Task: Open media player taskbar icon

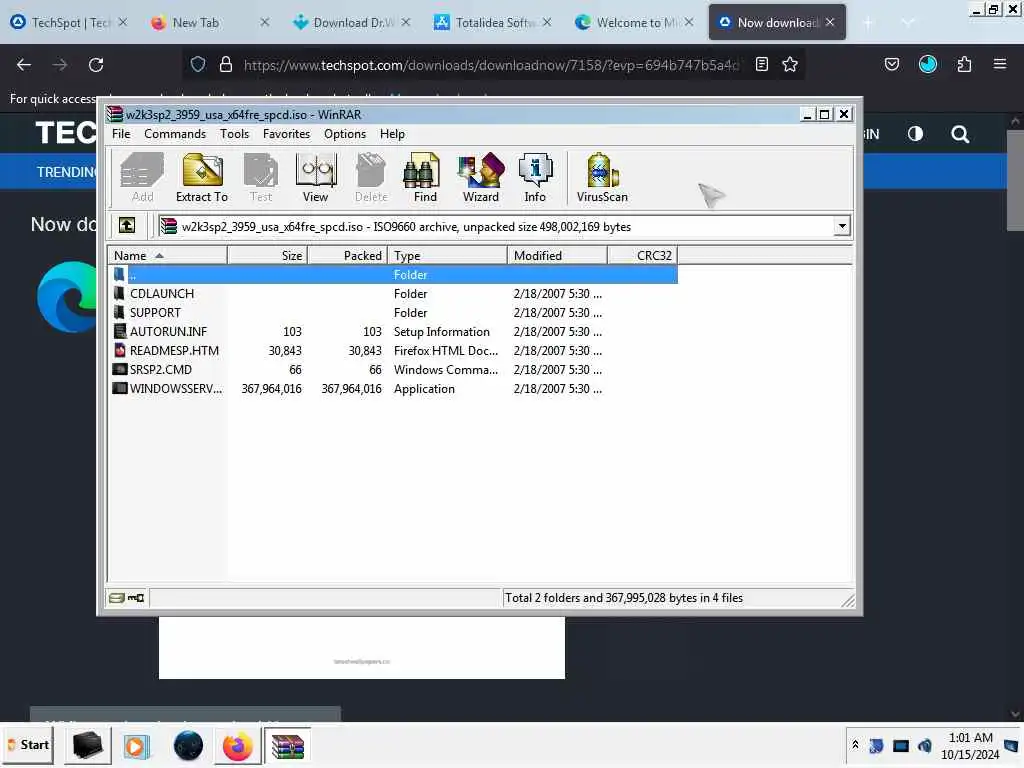Action: 136,746
